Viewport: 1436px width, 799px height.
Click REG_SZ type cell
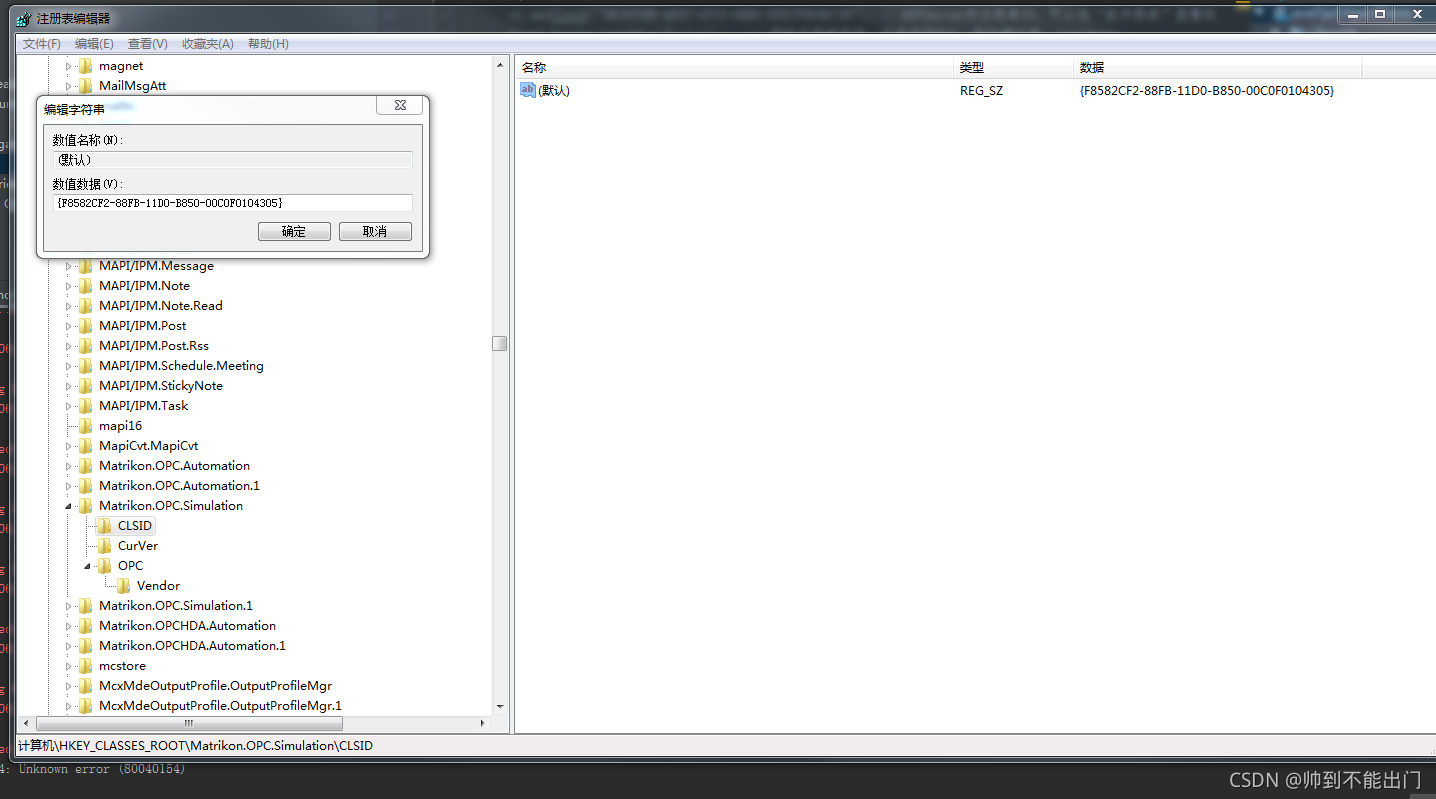[981, 91]
